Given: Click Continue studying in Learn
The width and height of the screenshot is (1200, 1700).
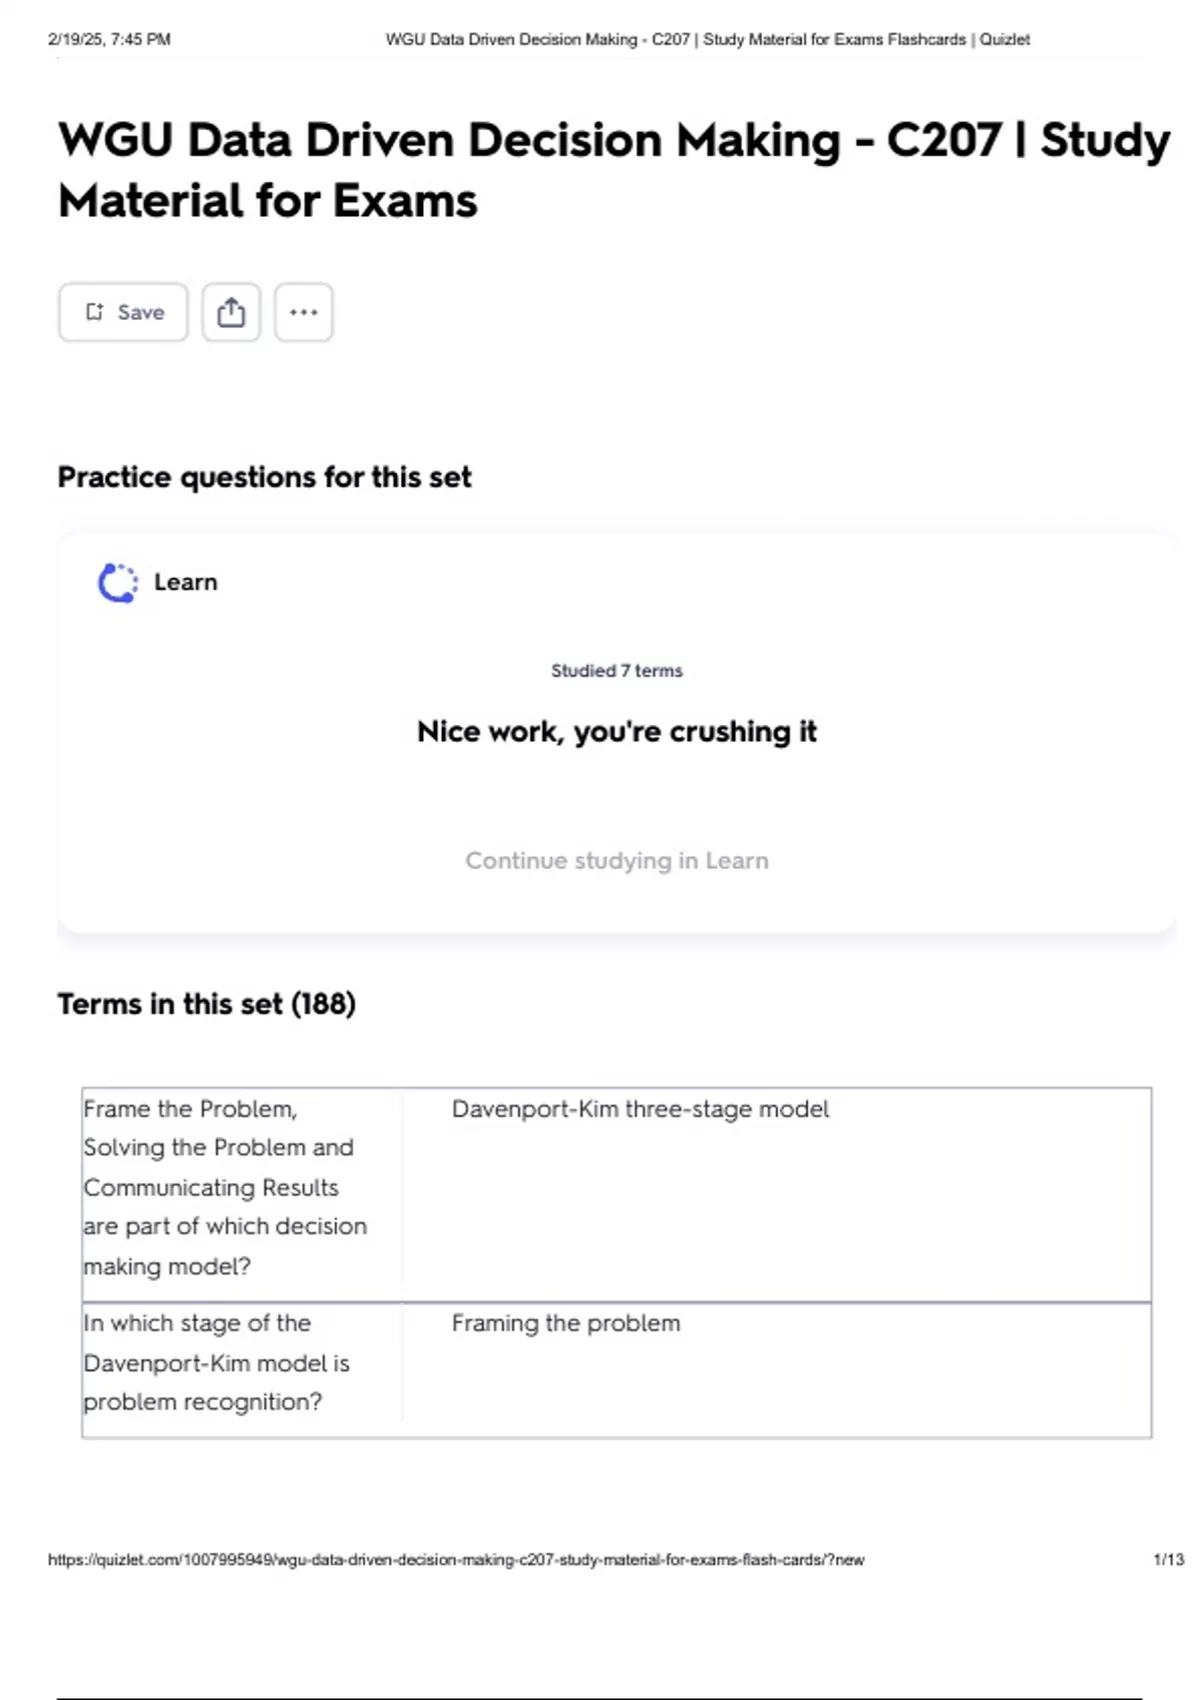Looking at the screenshot, I should pyautogui.click(x=616, y=861).
